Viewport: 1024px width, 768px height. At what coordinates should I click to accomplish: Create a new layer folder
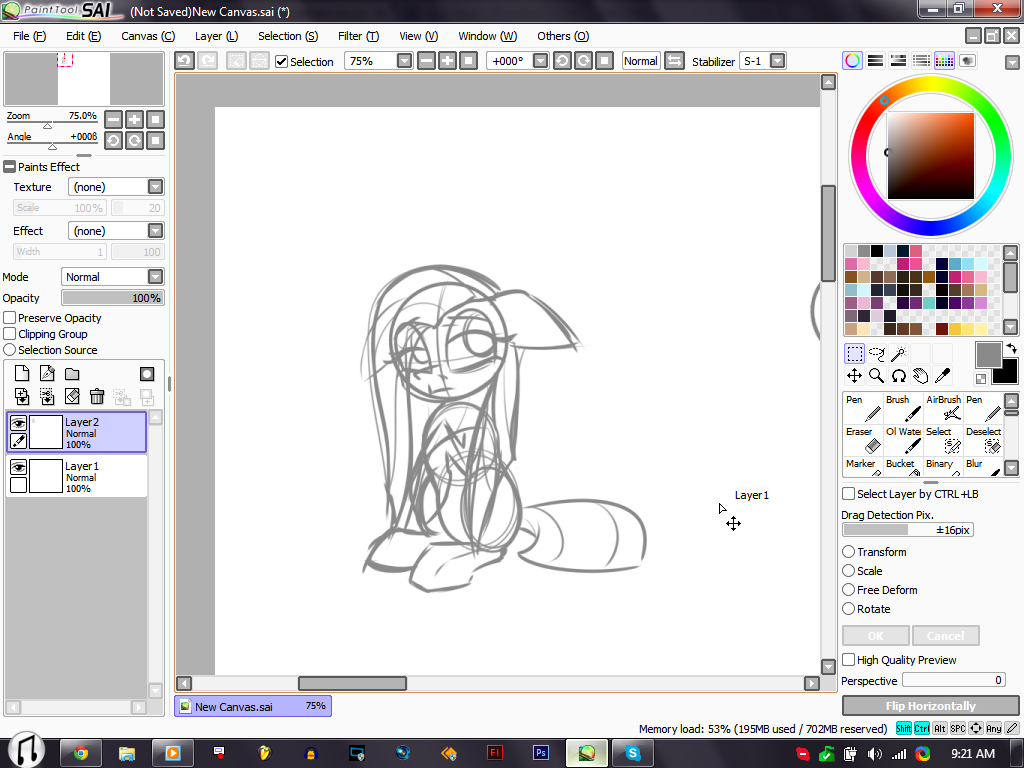[72, 374]
